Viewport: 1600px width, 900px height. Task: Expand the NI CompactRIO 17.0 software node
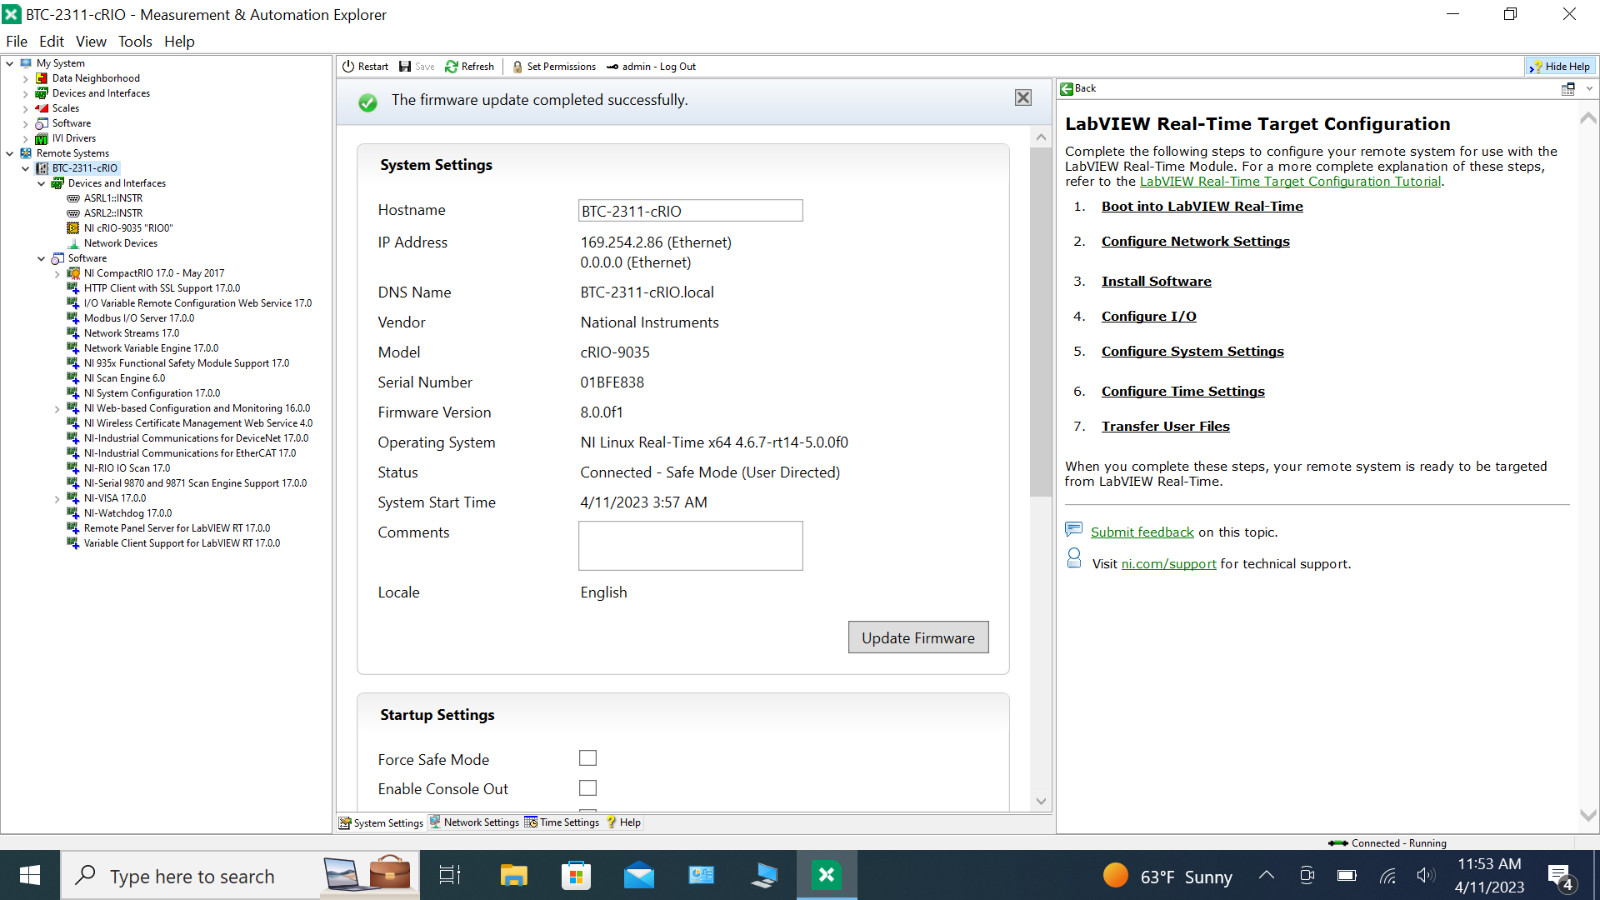coord(57,273)
